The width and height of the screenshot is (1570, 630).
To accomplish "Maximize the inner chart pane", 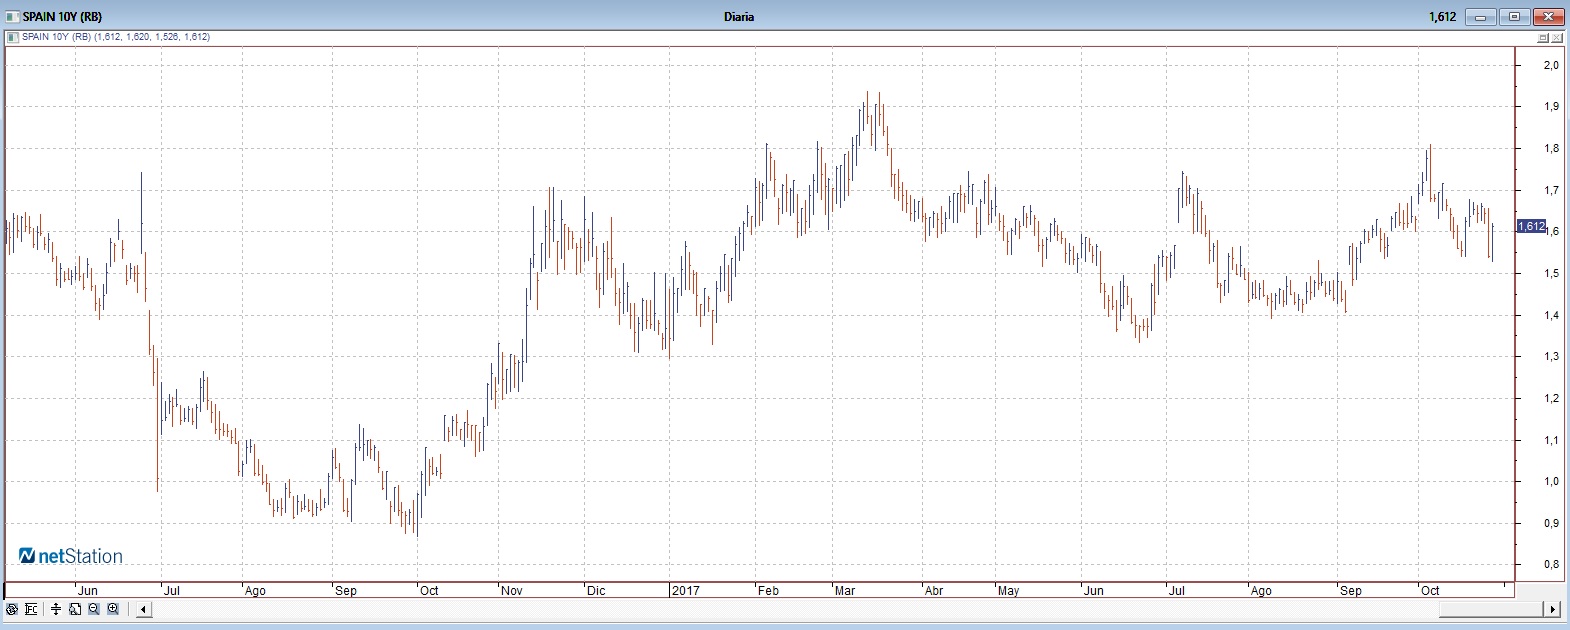I will (1543, 38).
